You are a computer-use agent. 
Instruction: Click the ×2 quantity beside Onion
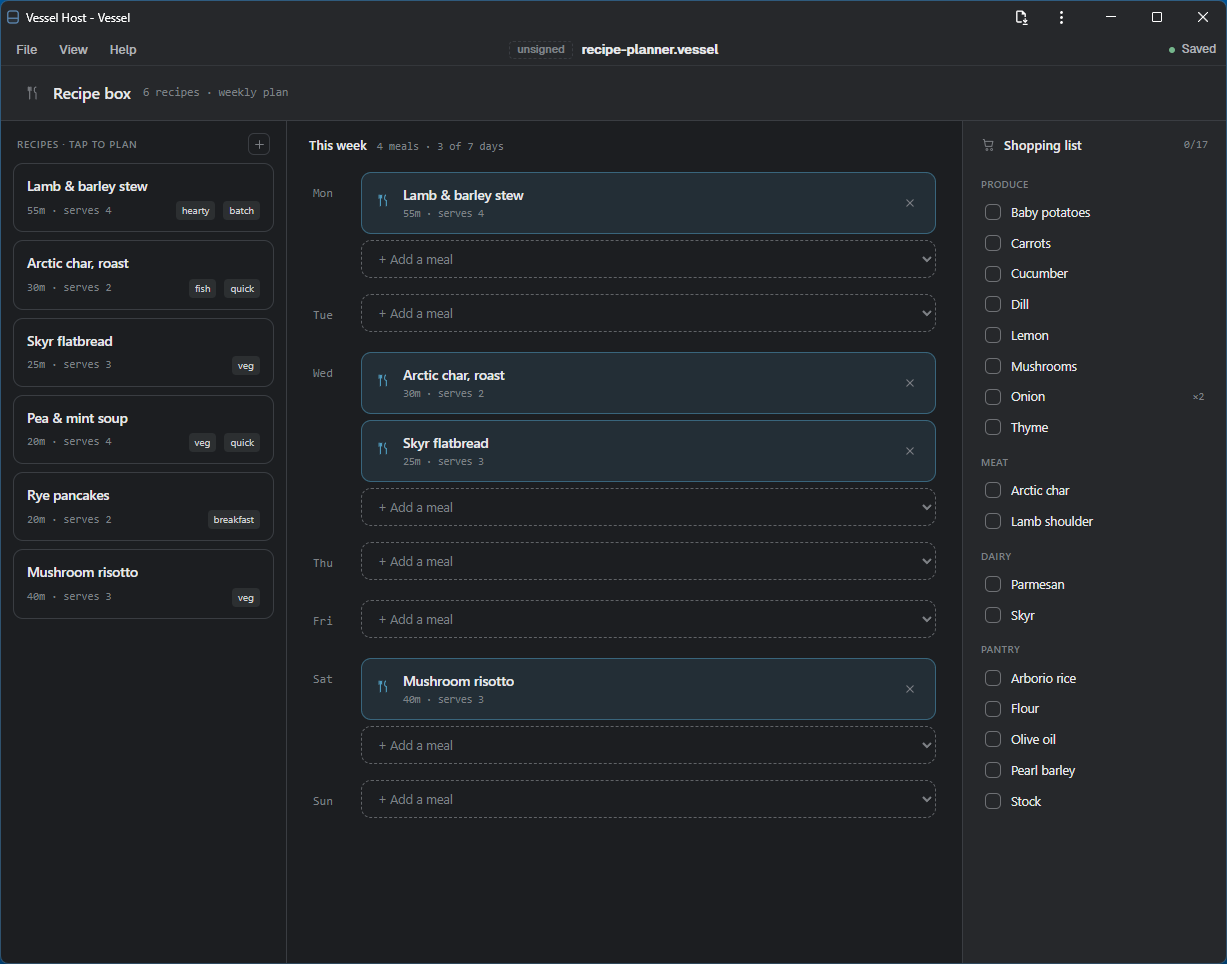click(x=1198, y=397)
